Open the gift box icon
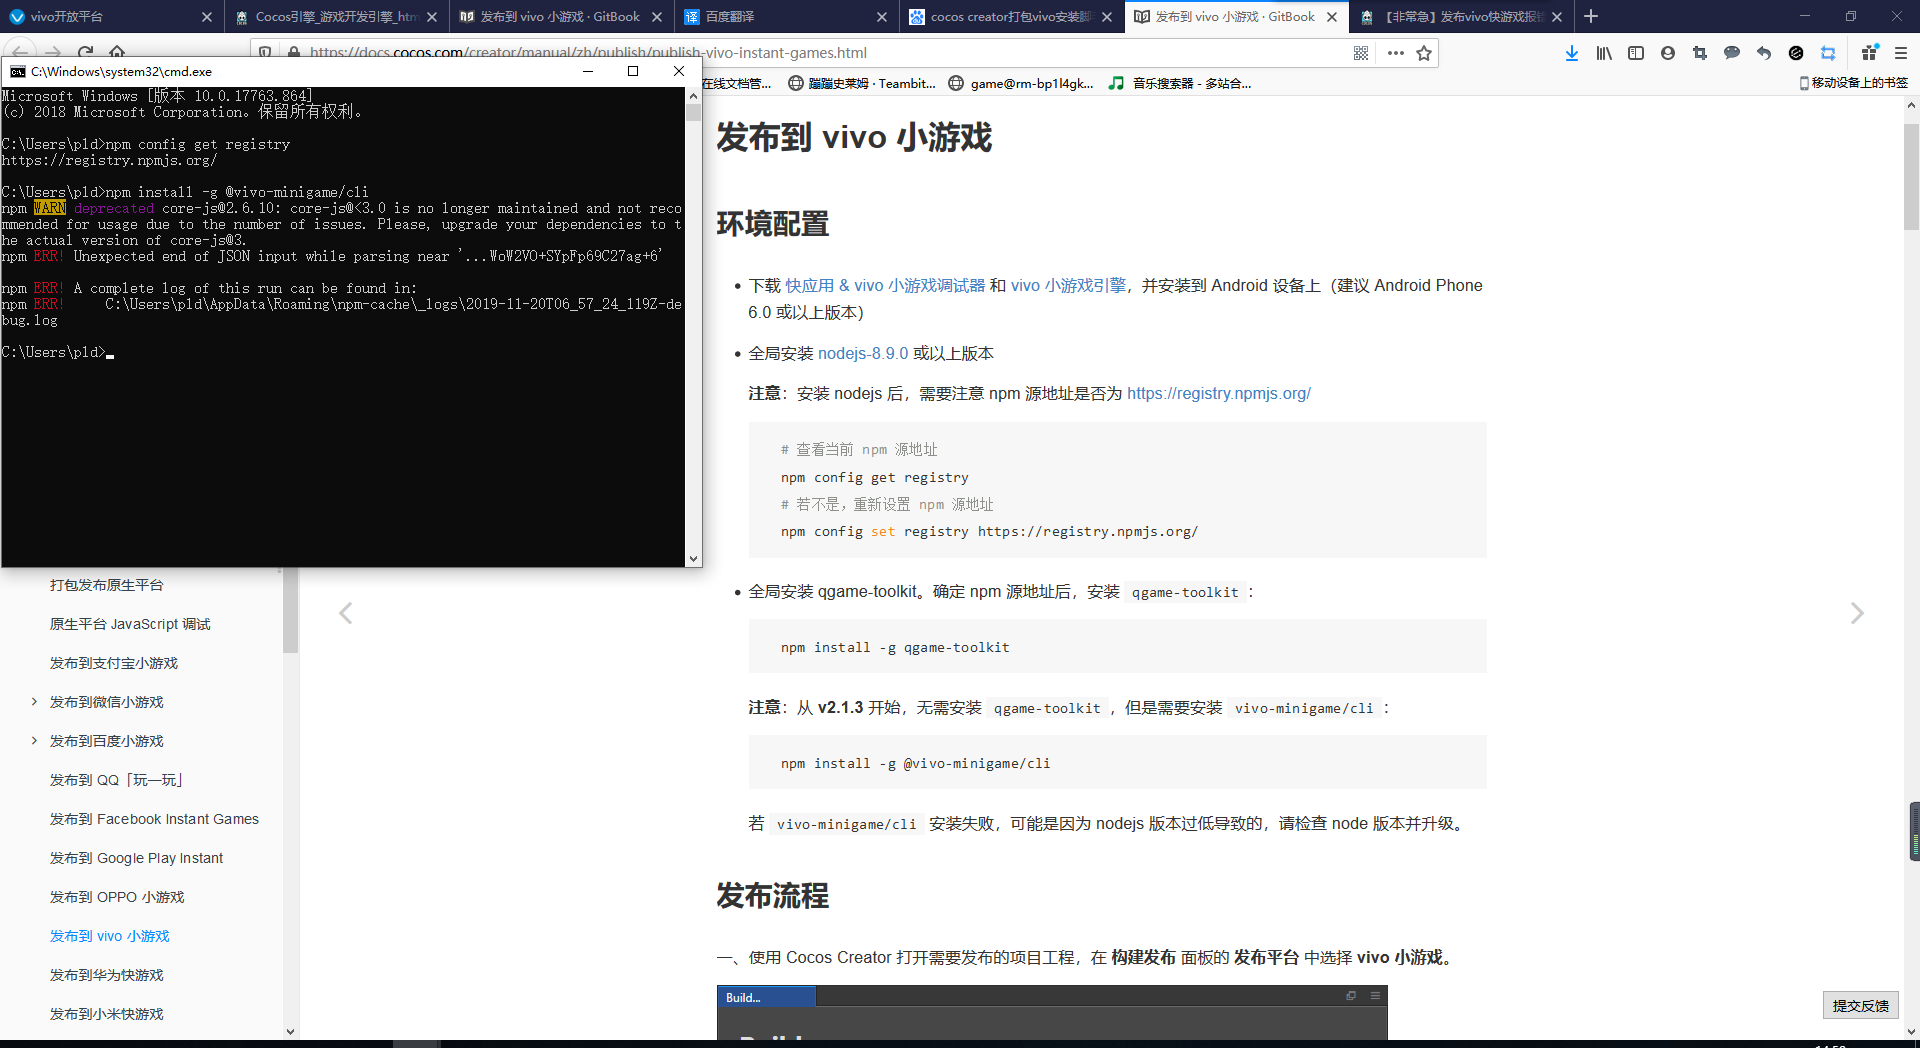This screenshot has width=1920, height=1048. pyautogui.click(x=1870, y=53)
